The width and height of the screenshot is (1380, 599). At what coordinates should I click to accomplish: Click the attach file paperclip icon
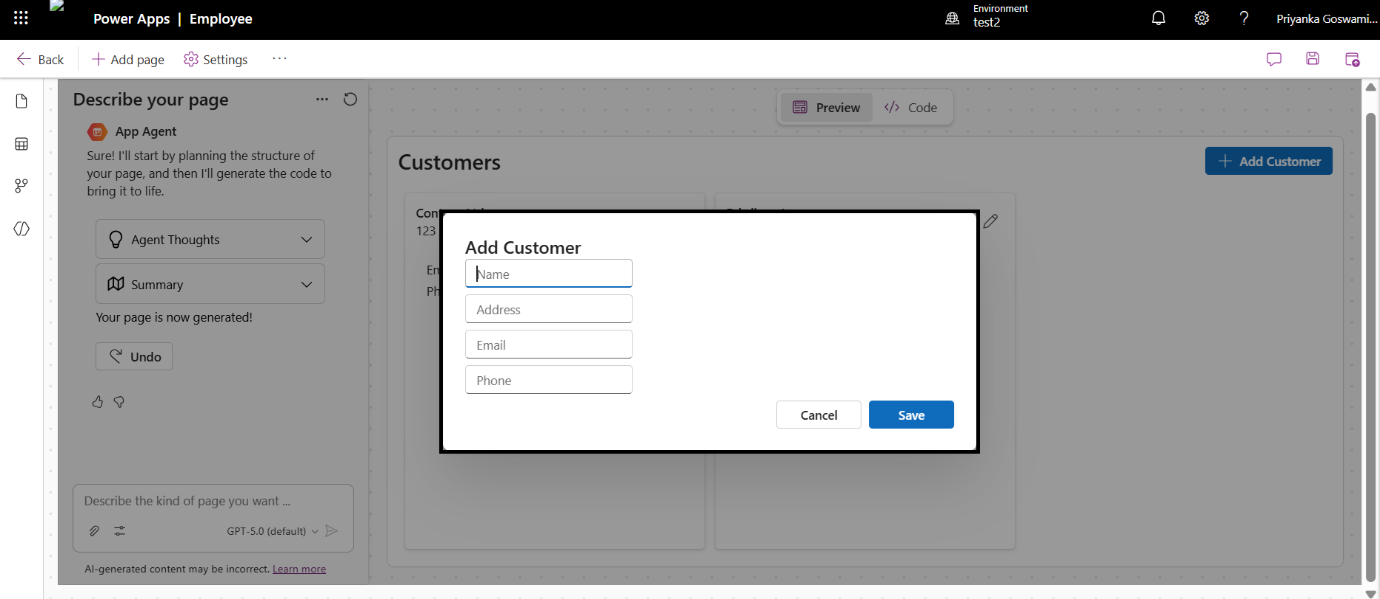point(93,531)
